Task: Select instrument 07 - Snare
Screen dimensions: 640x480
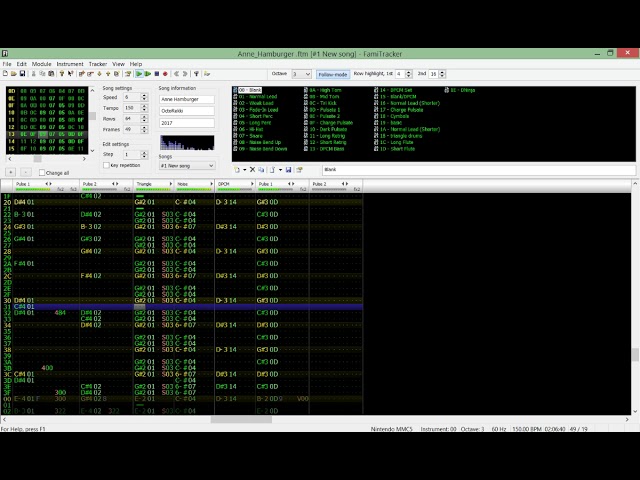Action: 248,136
